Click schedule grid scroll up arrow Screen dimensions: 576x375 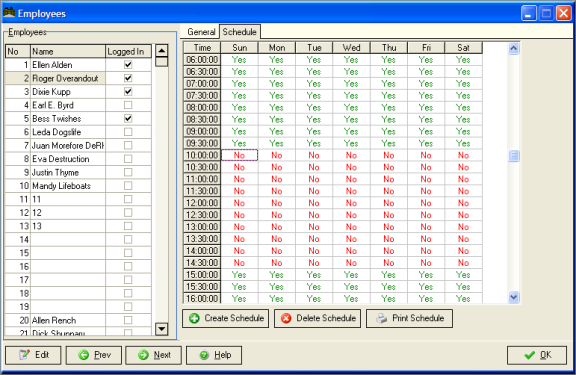pyautogui.click(x=514, y=48)
